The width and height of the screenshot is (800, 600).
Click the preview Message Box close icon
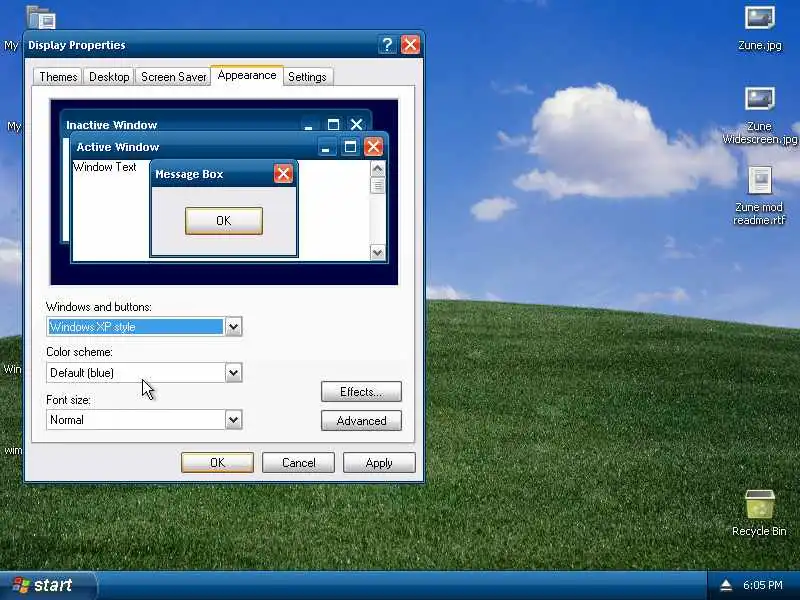pyautogui.click(x=283, y=174)
